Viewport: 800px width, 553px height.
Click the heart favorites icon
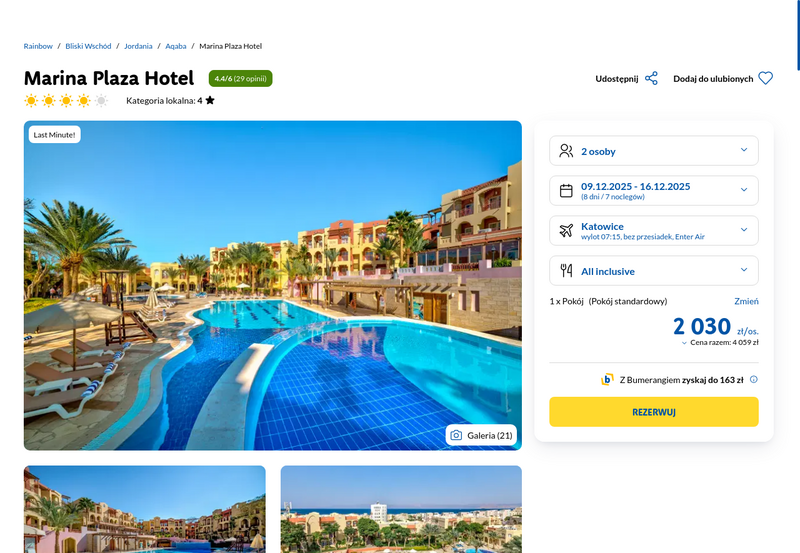(x=765, y=79)
